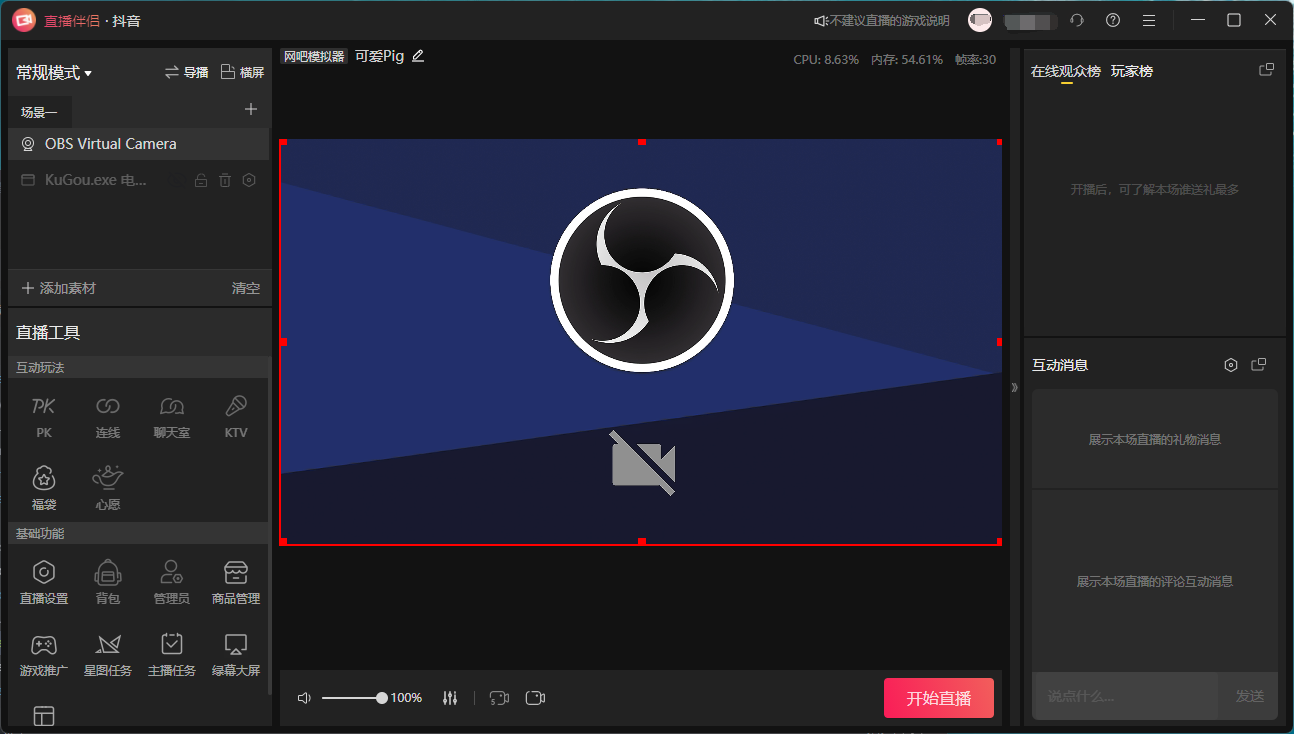Open 互动消息 settings hexagon icon

tap(1231, 365)
